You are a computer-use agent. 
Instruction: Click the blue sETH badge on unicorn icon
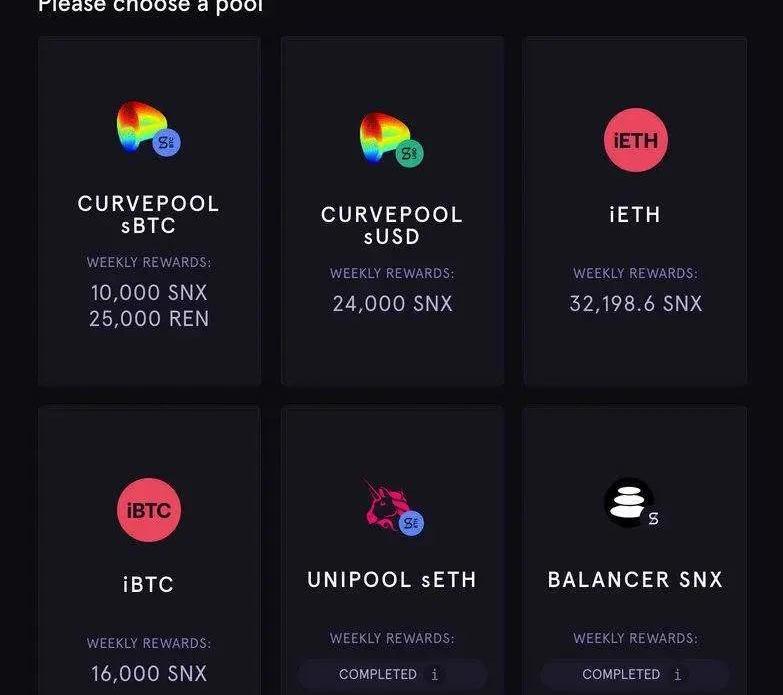tap(411, 523)
